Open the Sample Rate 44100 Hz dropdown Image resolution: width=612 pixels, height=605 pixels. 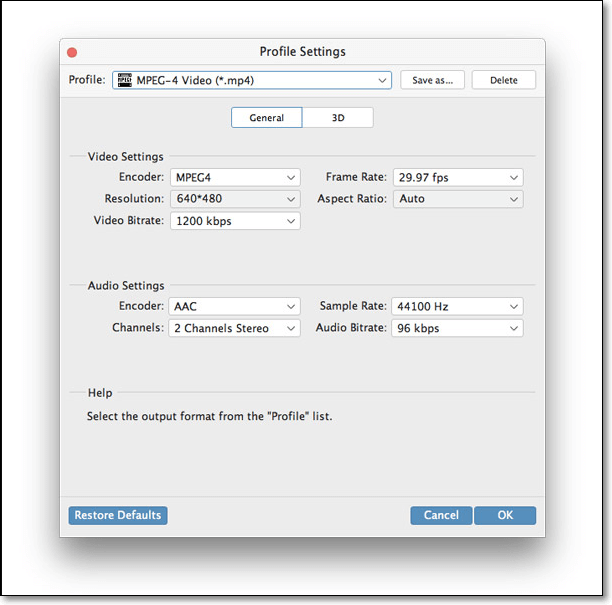(457, 306)
